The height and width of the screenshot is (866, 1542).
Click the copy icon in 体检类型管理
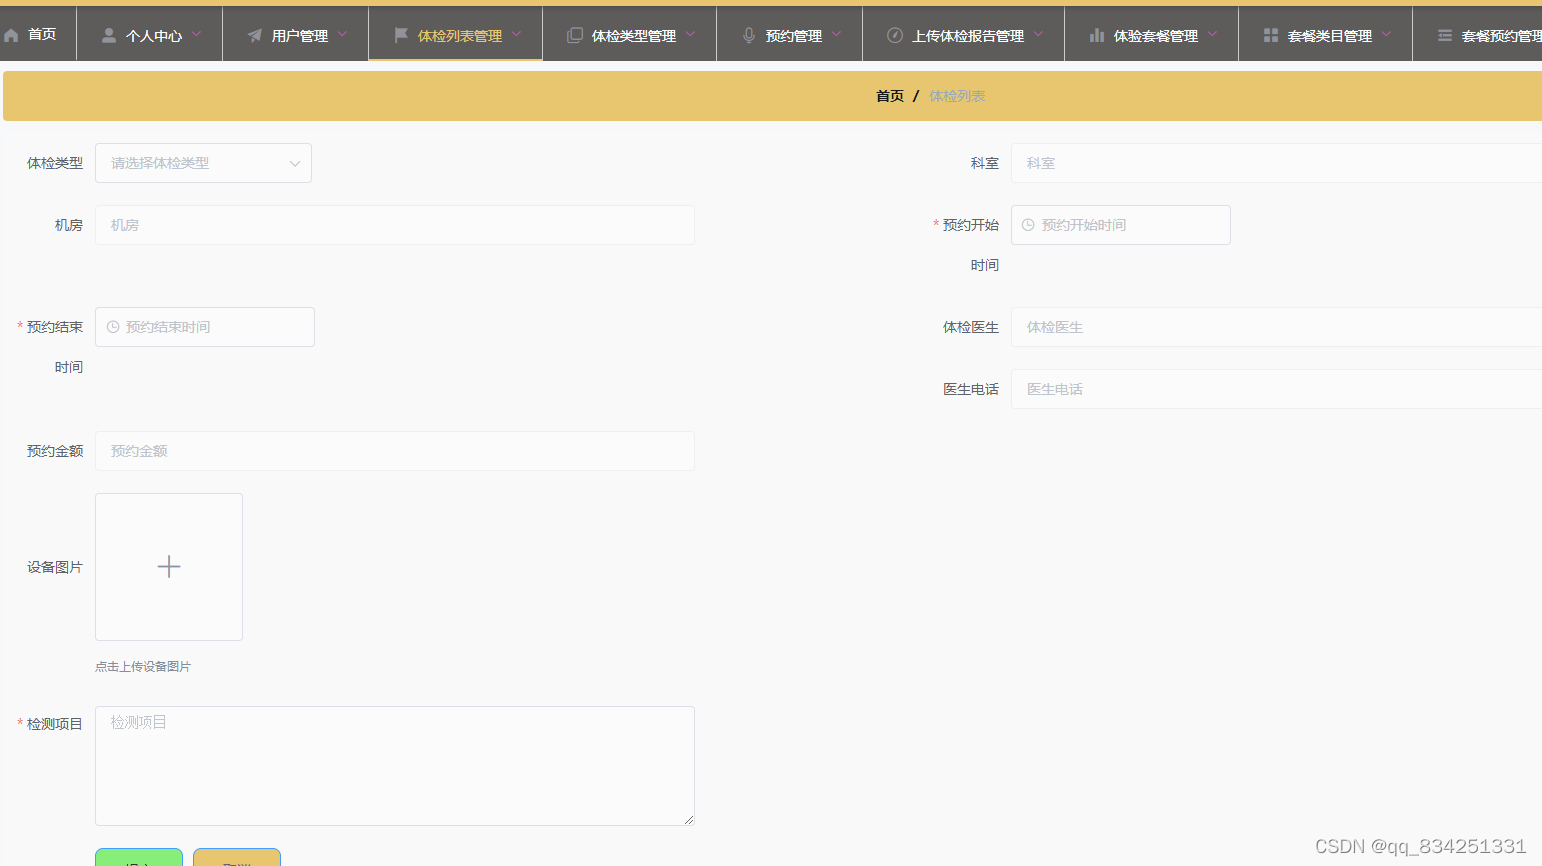pyautogui.click(x=575, y=35)
